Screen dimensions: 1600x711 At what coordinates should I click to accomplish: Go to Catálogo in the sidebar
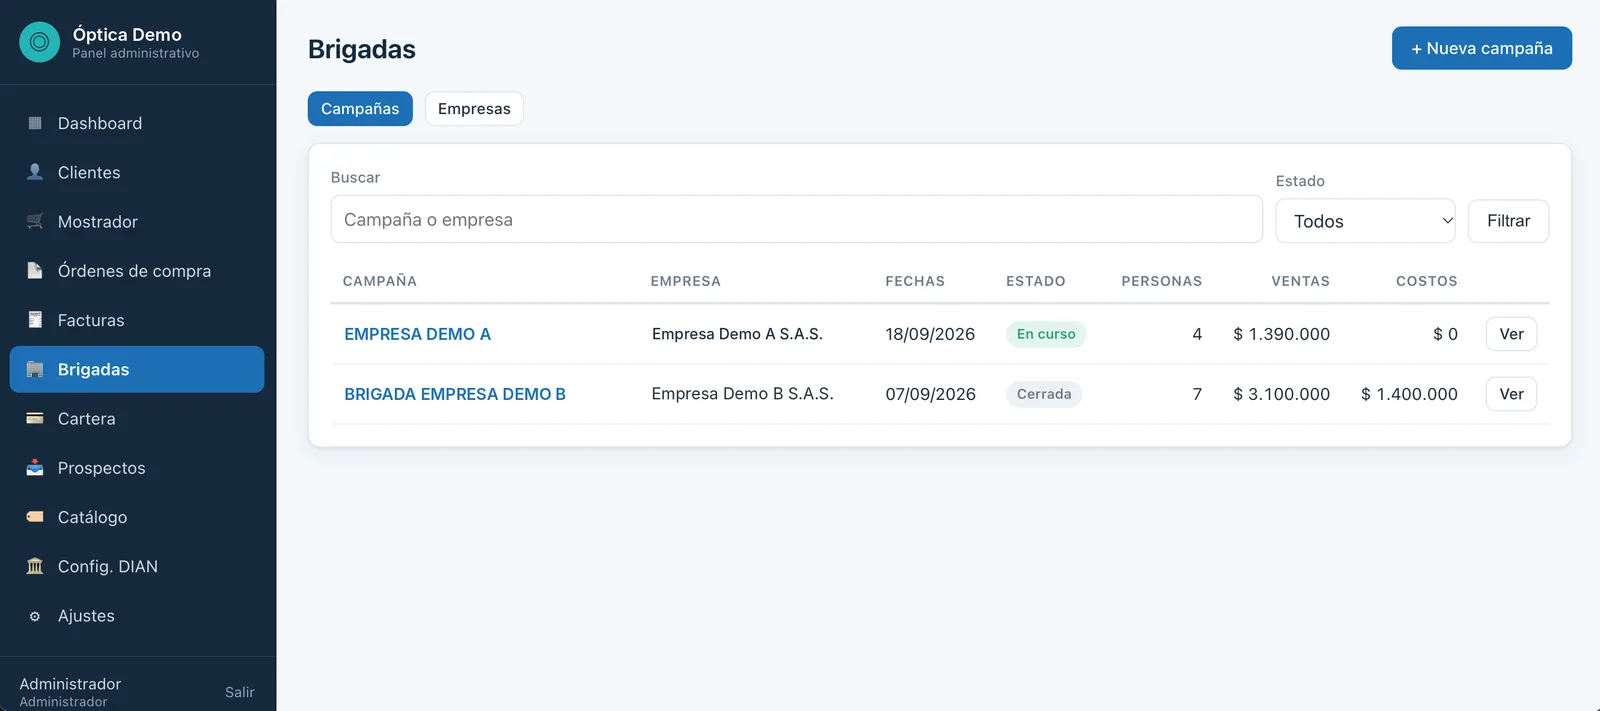point(137,517)
